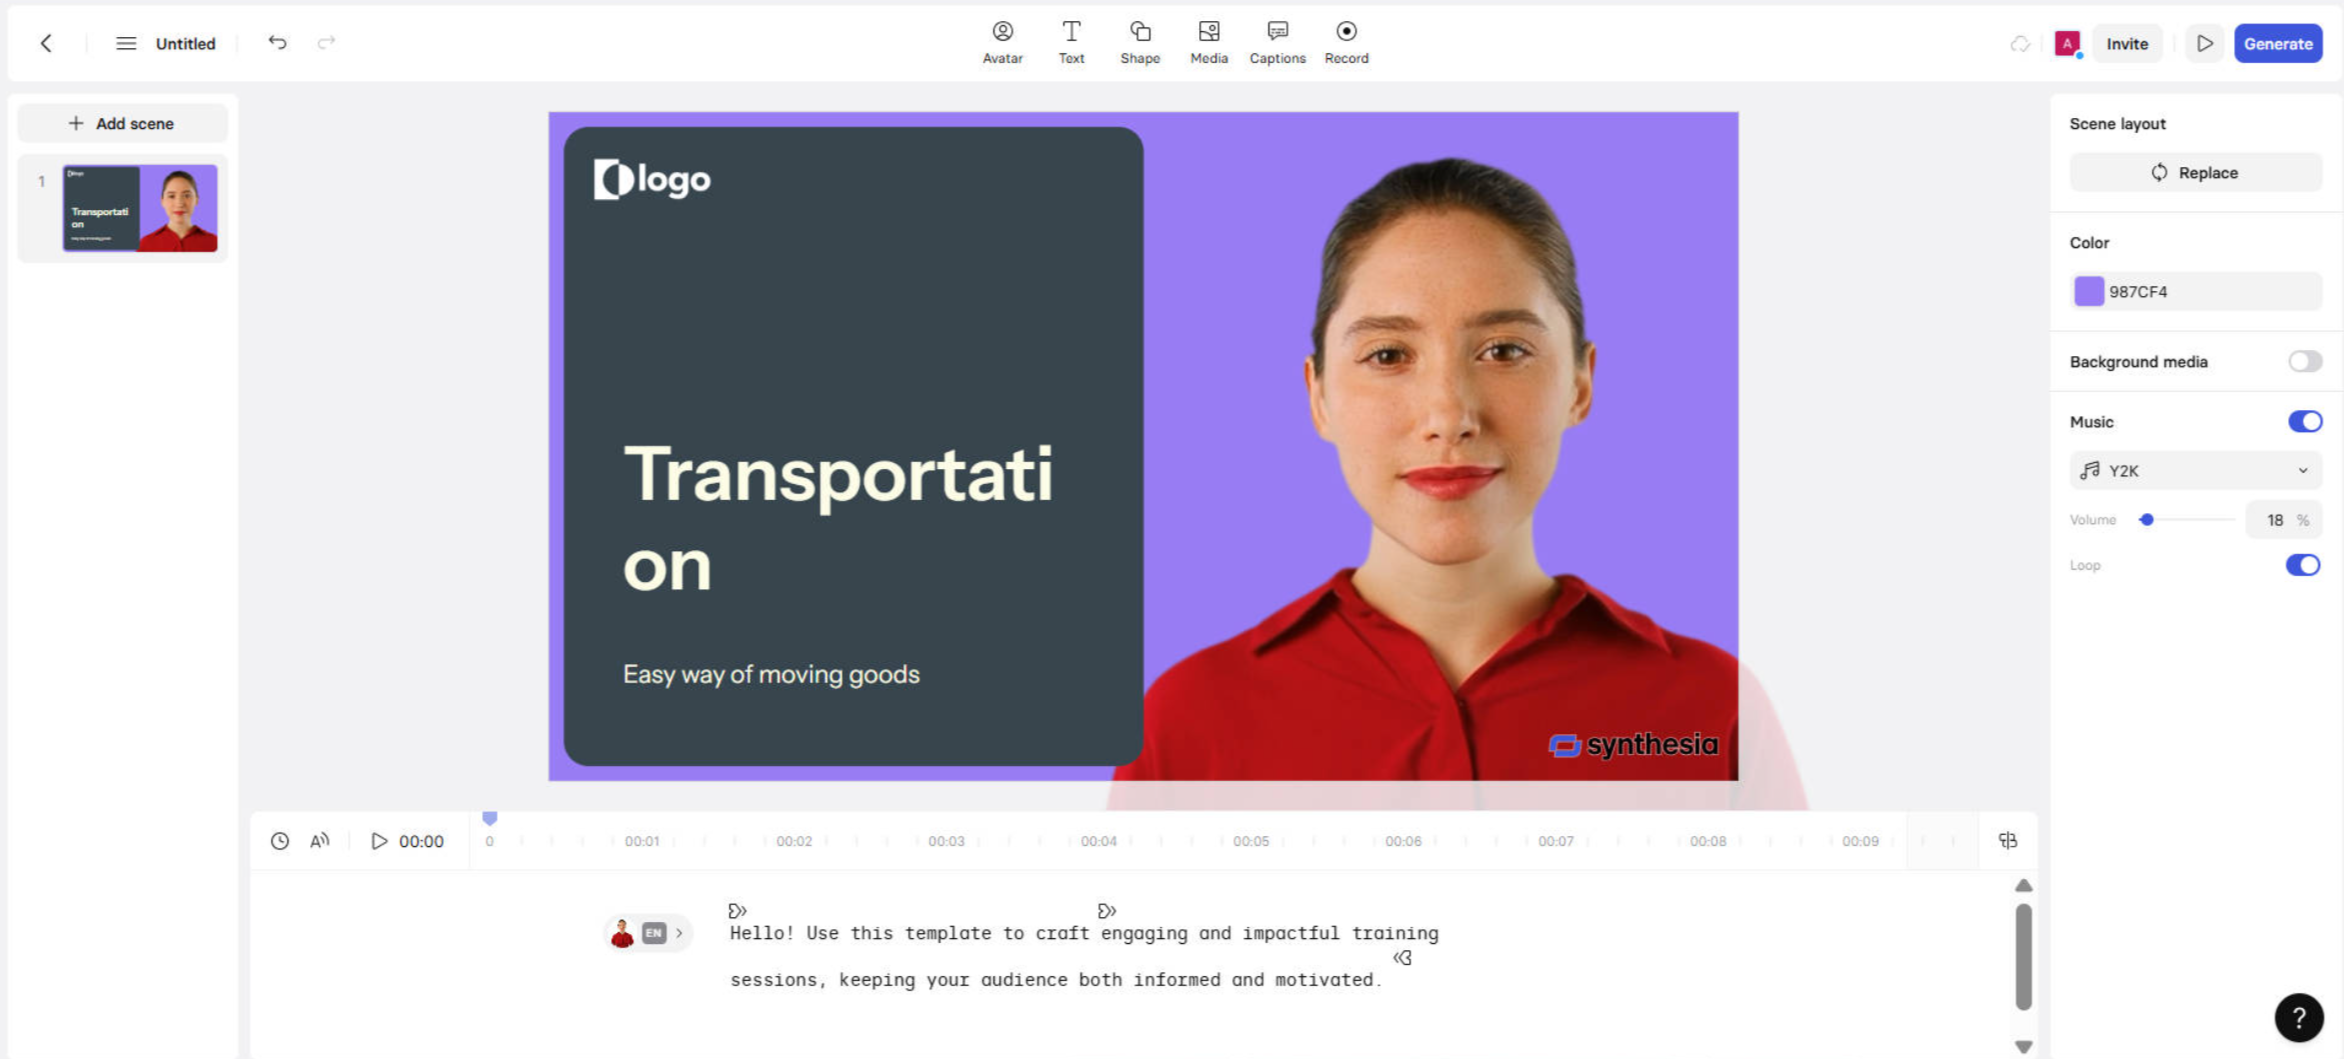The image size is (2344, 1059).
Task: Toggle Background media on
Action: click(x=2305, y=361)
